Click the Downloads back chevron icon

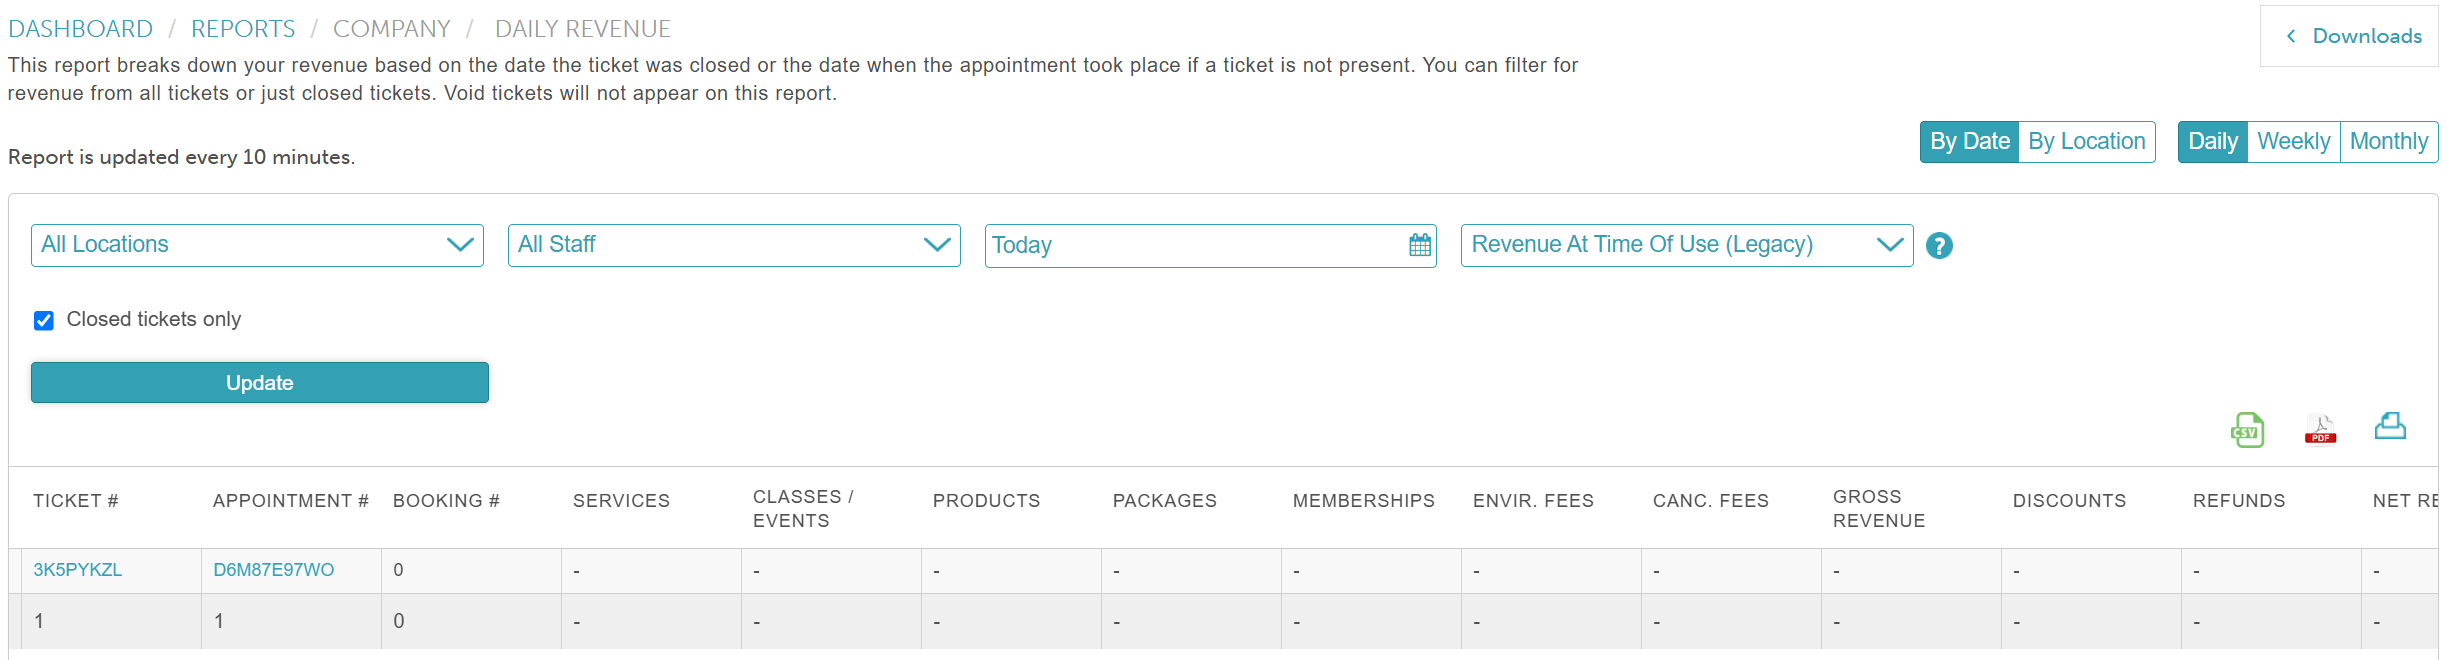pyautogui.click(x=2291, y=37)
